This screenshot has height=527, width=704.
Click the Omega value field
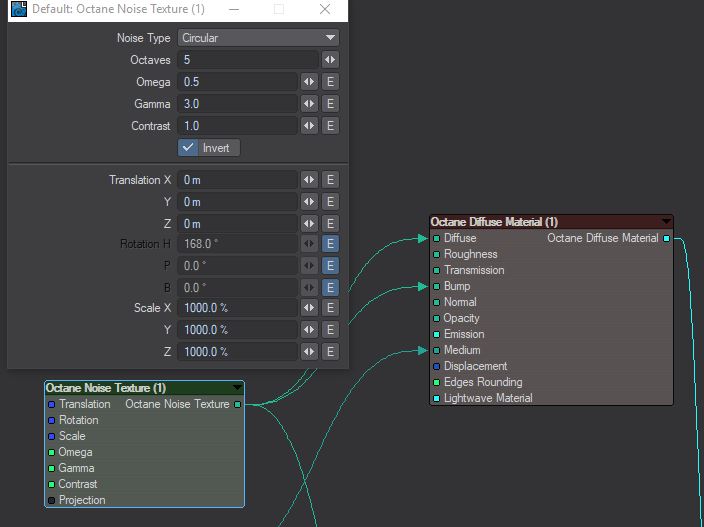pyautogui.click(x=238, y=82)
